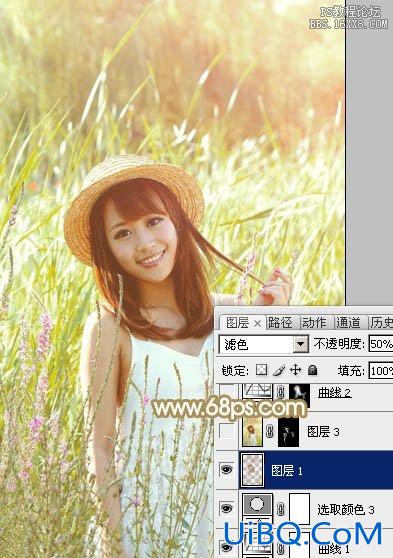Select the 曲线 1 white layer mask

299,546
